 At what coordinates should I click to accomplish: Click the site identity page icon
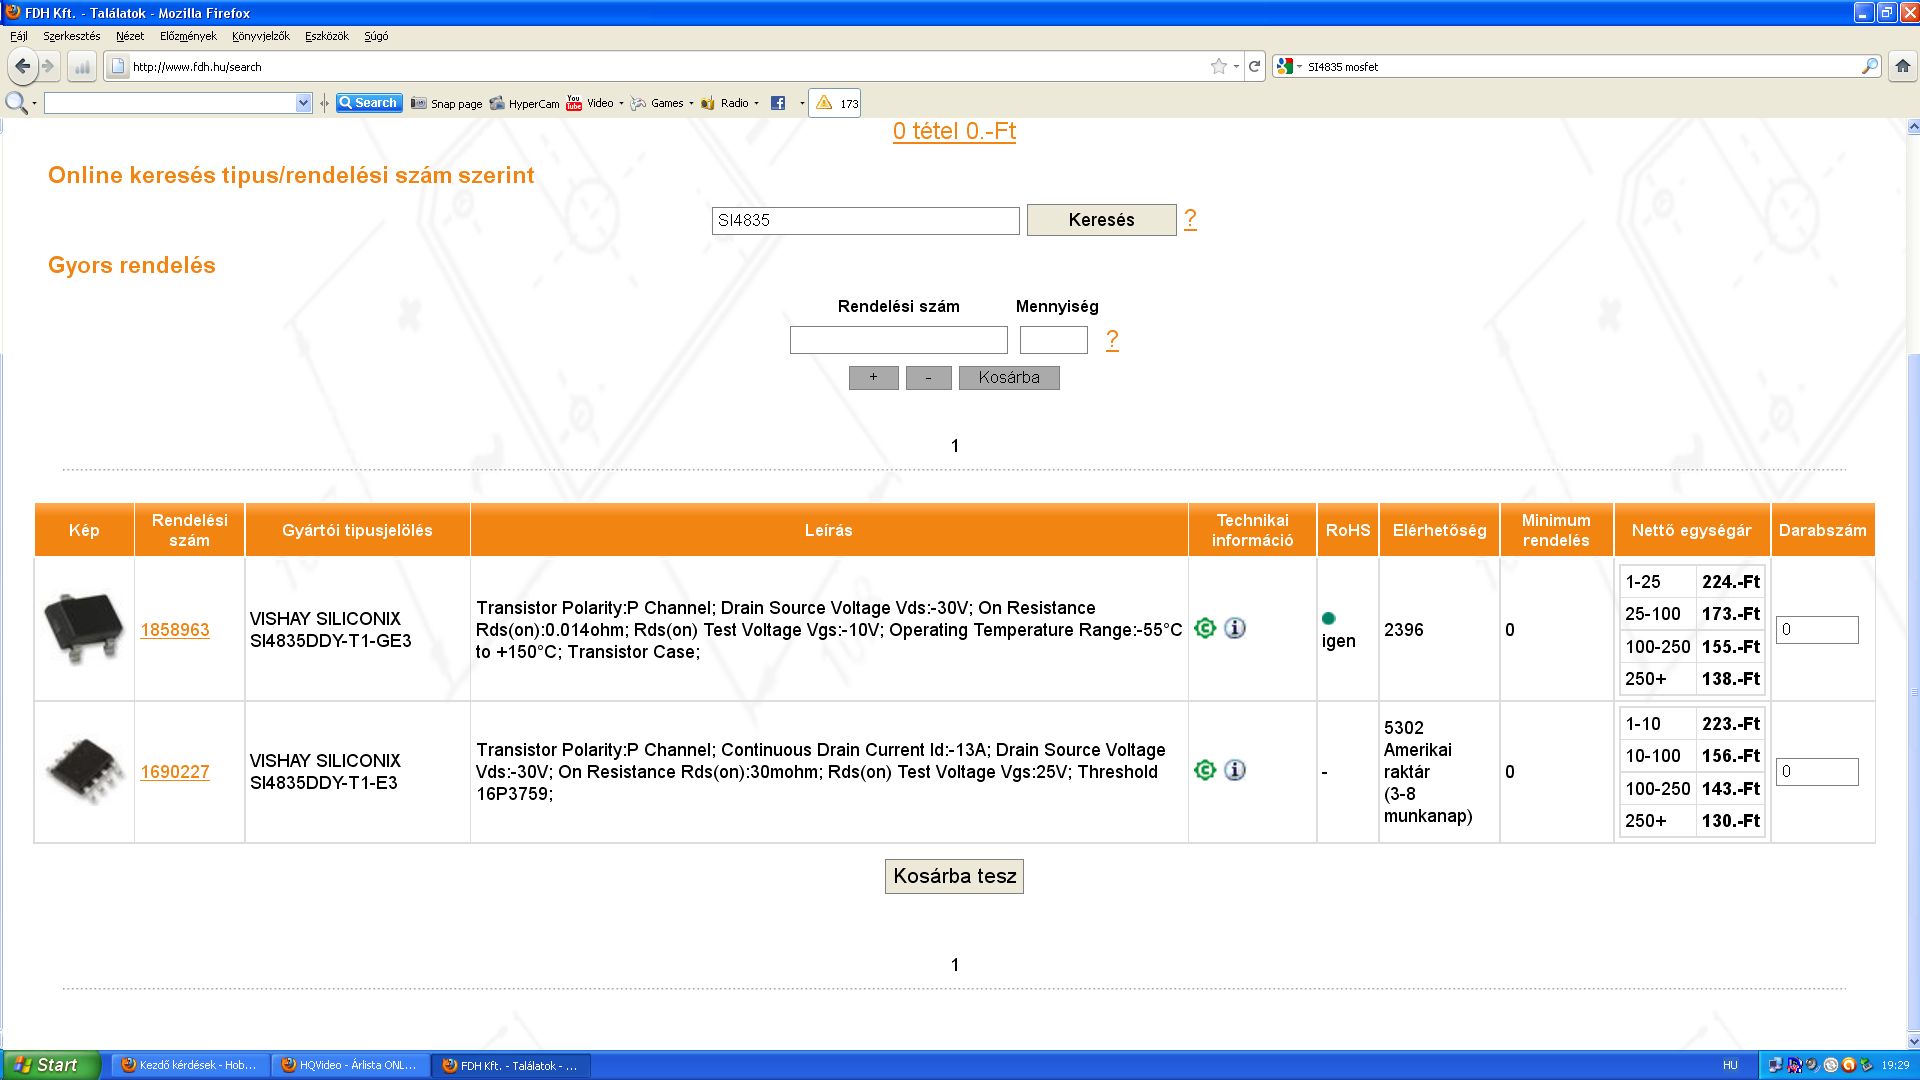pos(118,67)
